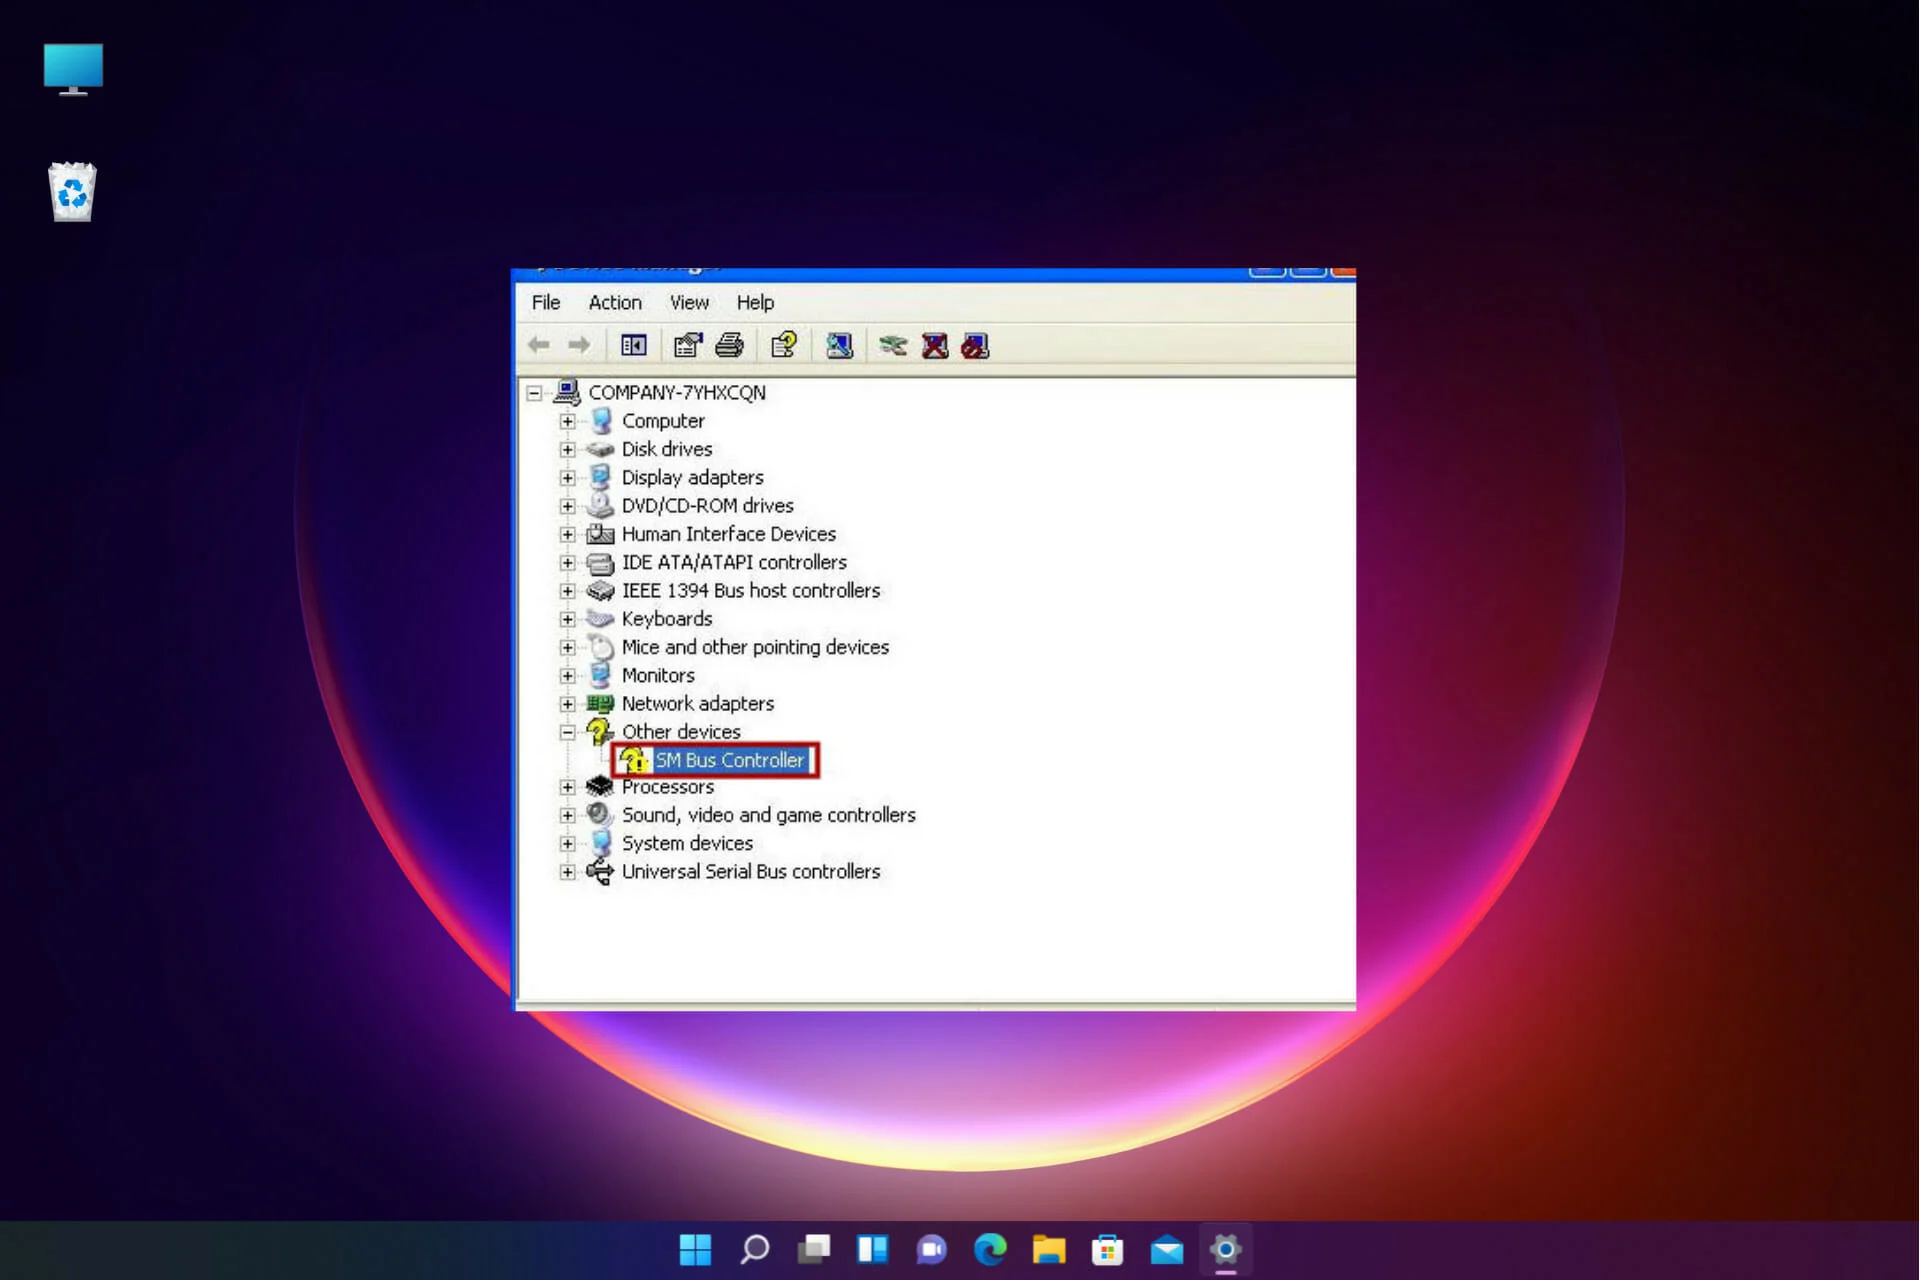Select the Uninstall device icon in toolbar
1920x1280 pixels.
(934, 344)
